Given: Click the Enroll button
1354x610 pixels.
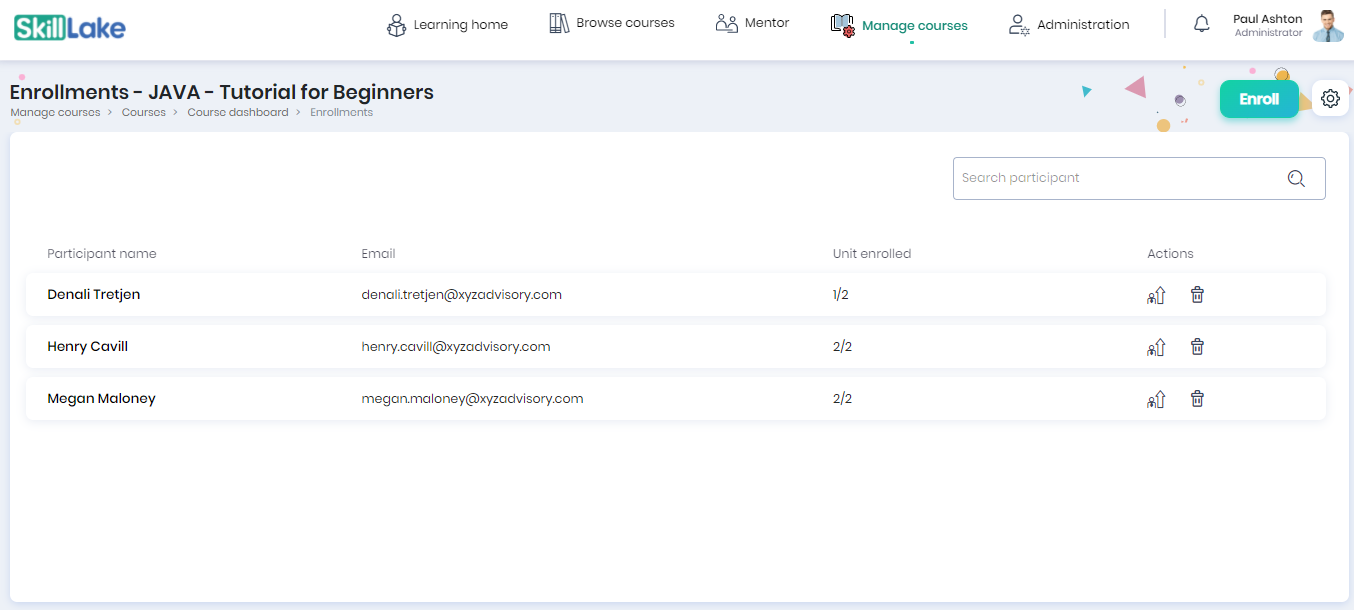Looking at the screenshot, I should (1259, 99).
